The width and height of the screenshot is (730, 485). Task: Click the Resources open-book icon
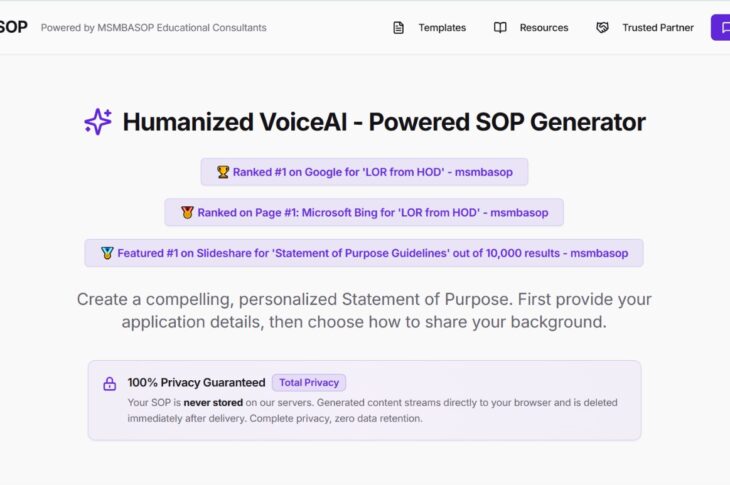pos(500,28)
